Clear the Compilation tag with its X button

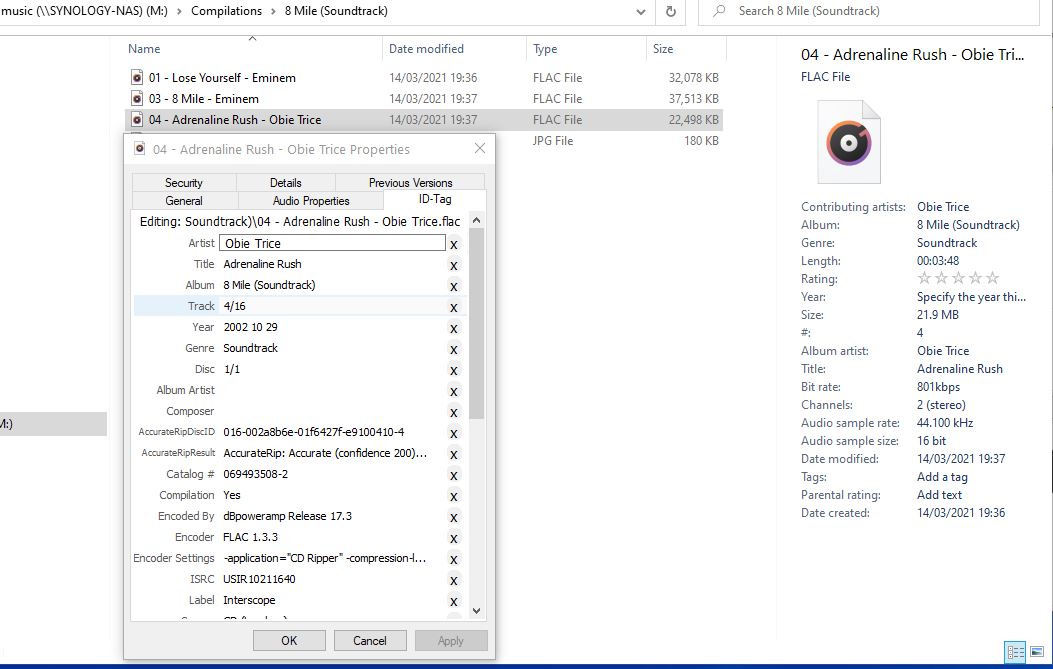tap(454, 496)
